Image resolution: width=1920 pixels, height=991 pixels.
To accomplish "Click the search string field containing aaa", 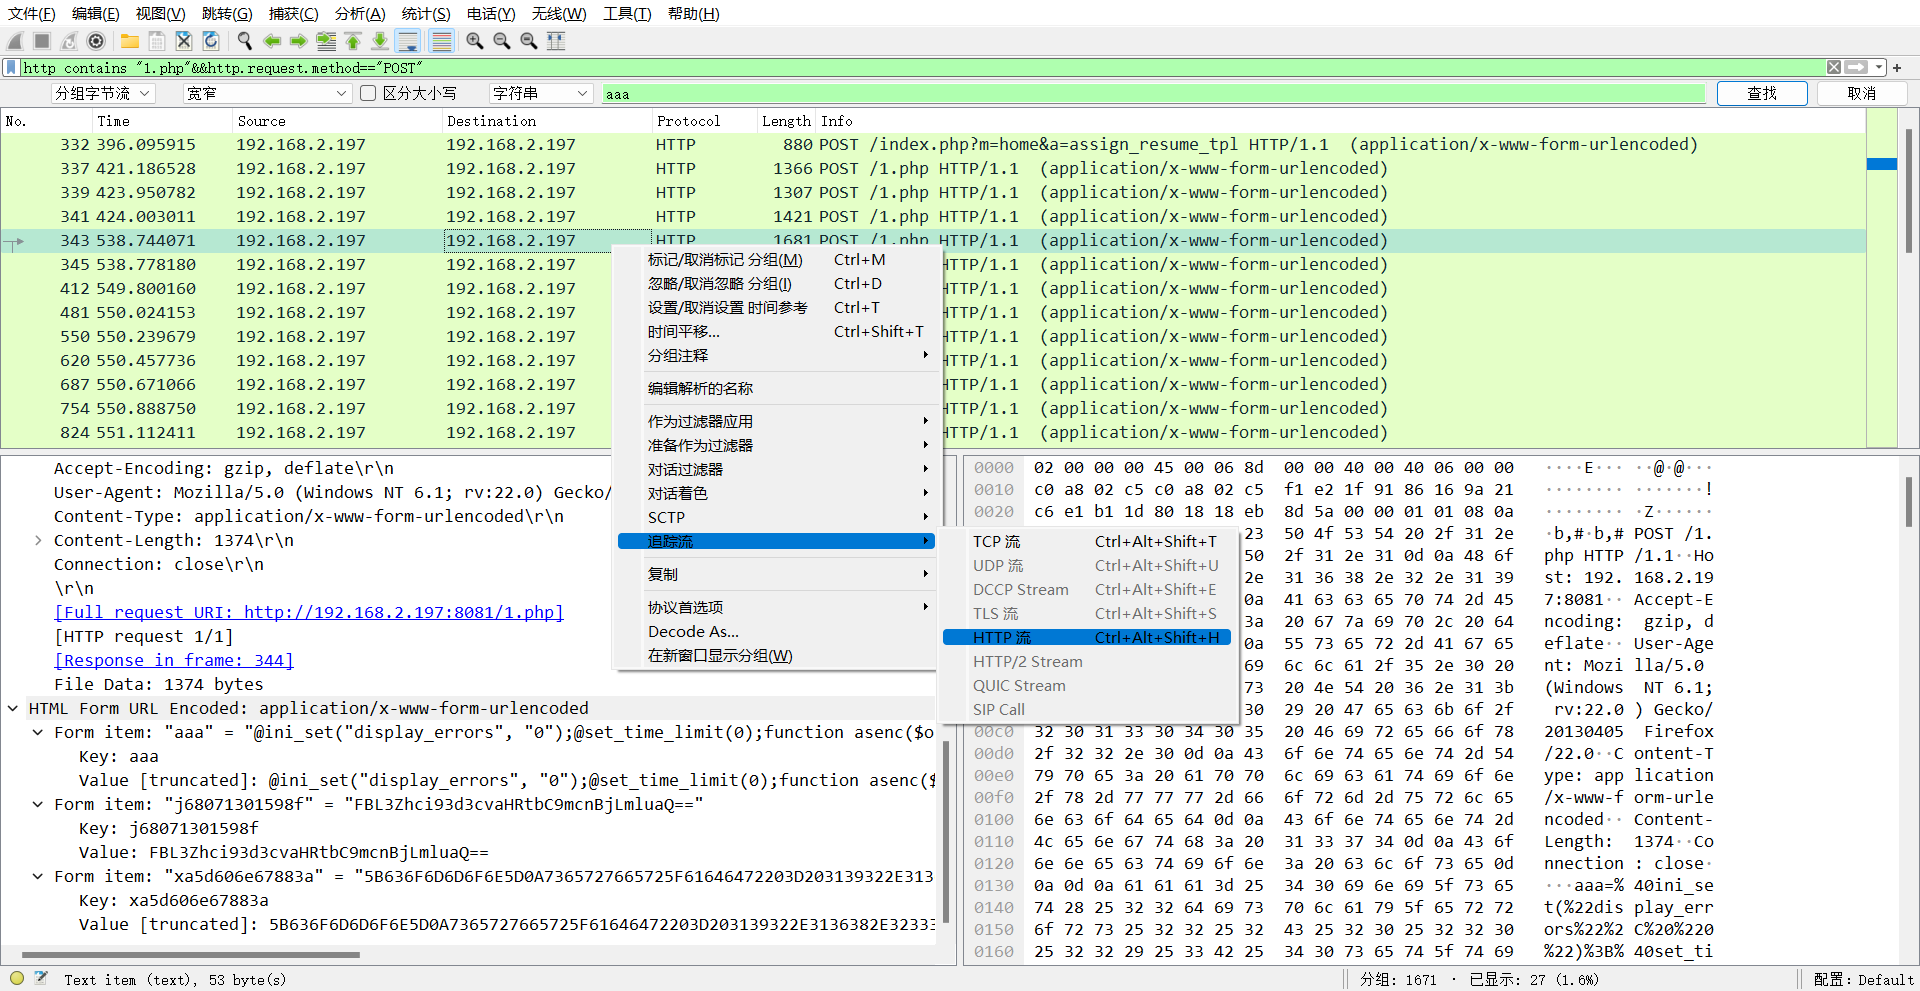I will click(x=1153, y=93).
